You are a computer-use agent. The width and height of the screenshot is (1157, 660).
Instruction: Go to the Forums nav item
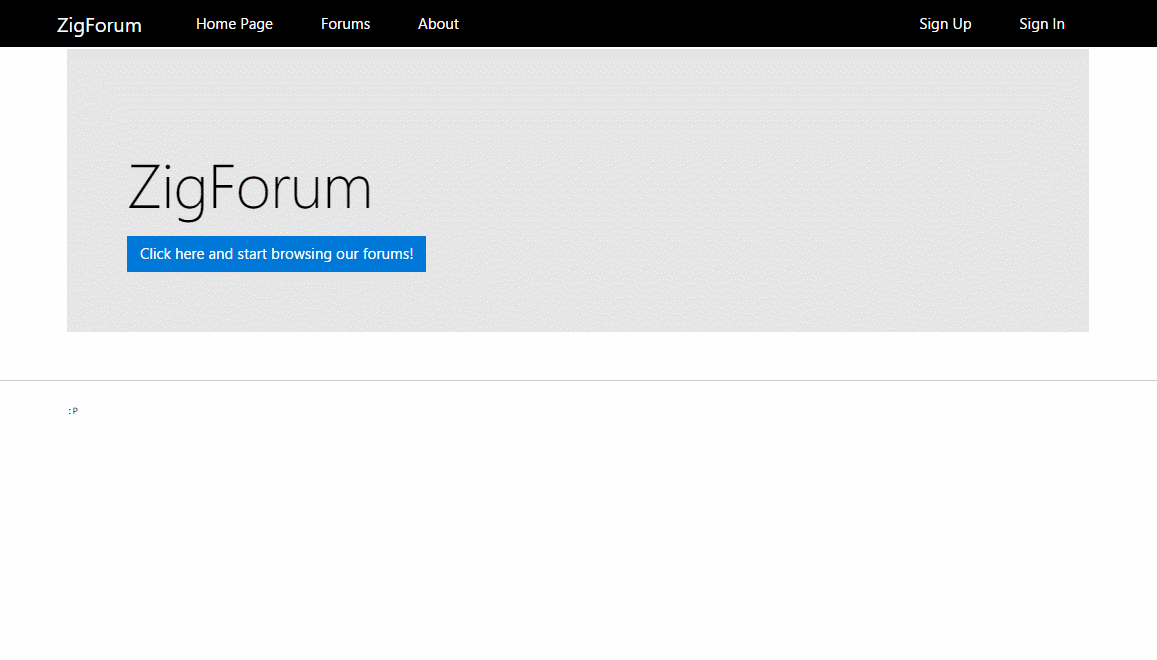coord(345,24)
